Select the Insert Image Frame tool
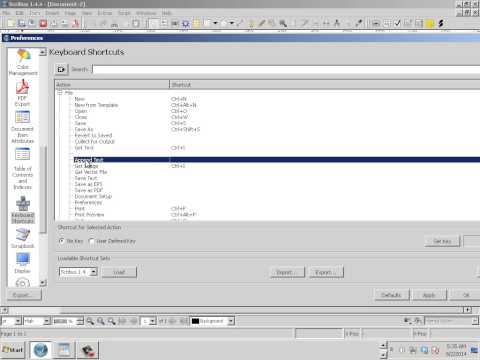This screenshot has height=360, width=480. (x=175, y=23)
